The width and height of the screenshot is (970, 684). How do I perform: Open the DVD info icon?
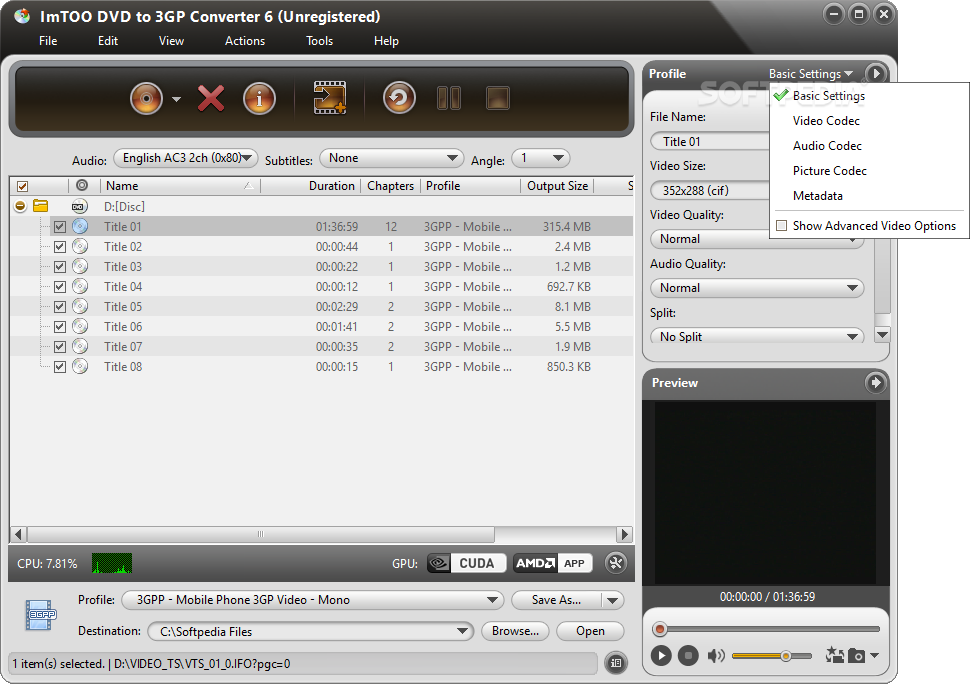coord(259,98)
